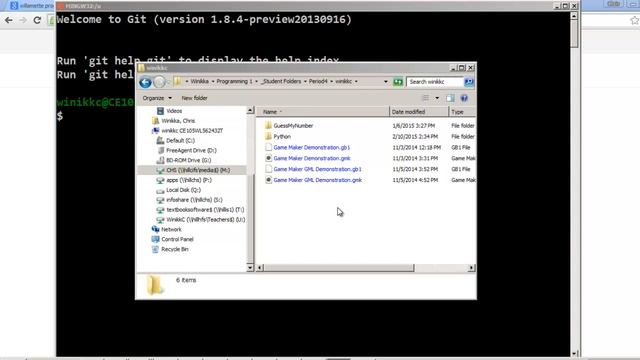Click Python's date modified 2/10/2015 2:34 PM
Screen dimensions: 640x360
coord(415,136)
